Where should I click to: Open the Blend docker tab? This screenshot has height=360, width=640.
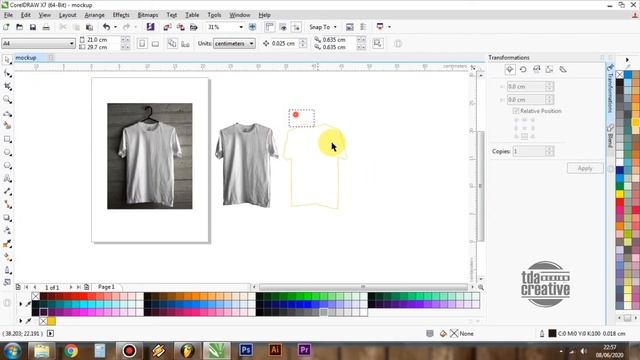pyautogui.click(x=610, y=136)
